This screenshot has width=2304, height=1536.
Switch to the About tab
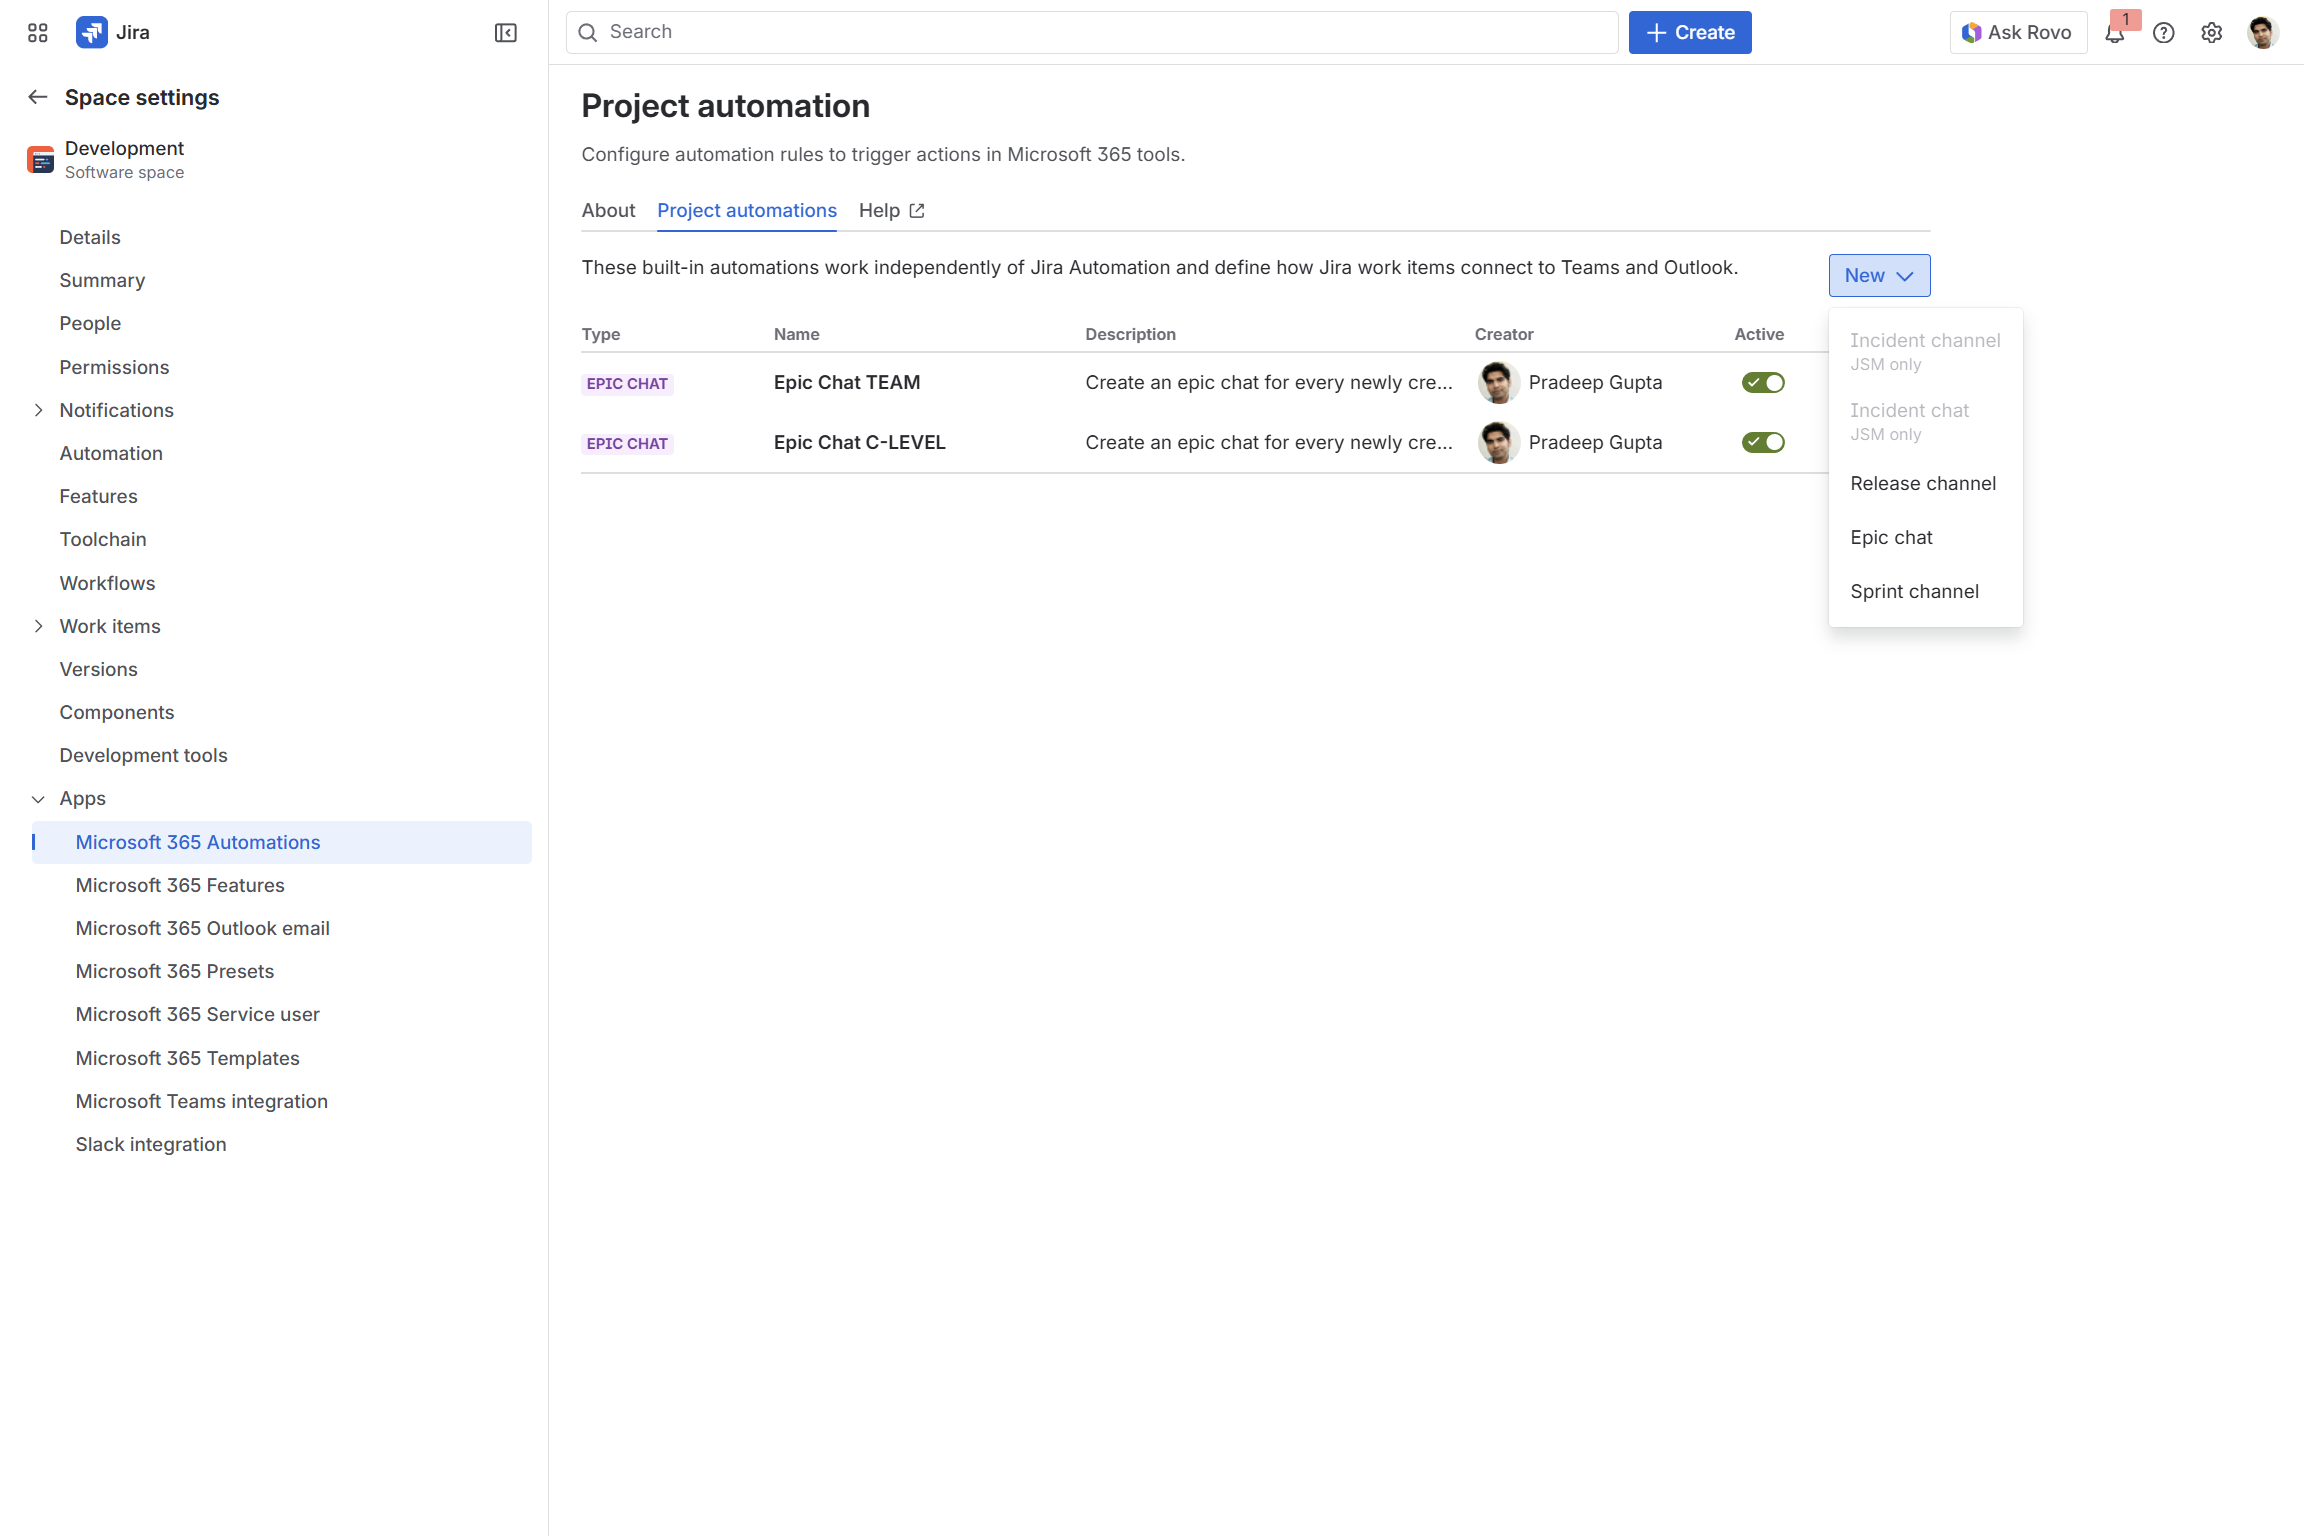click(608, 211)
